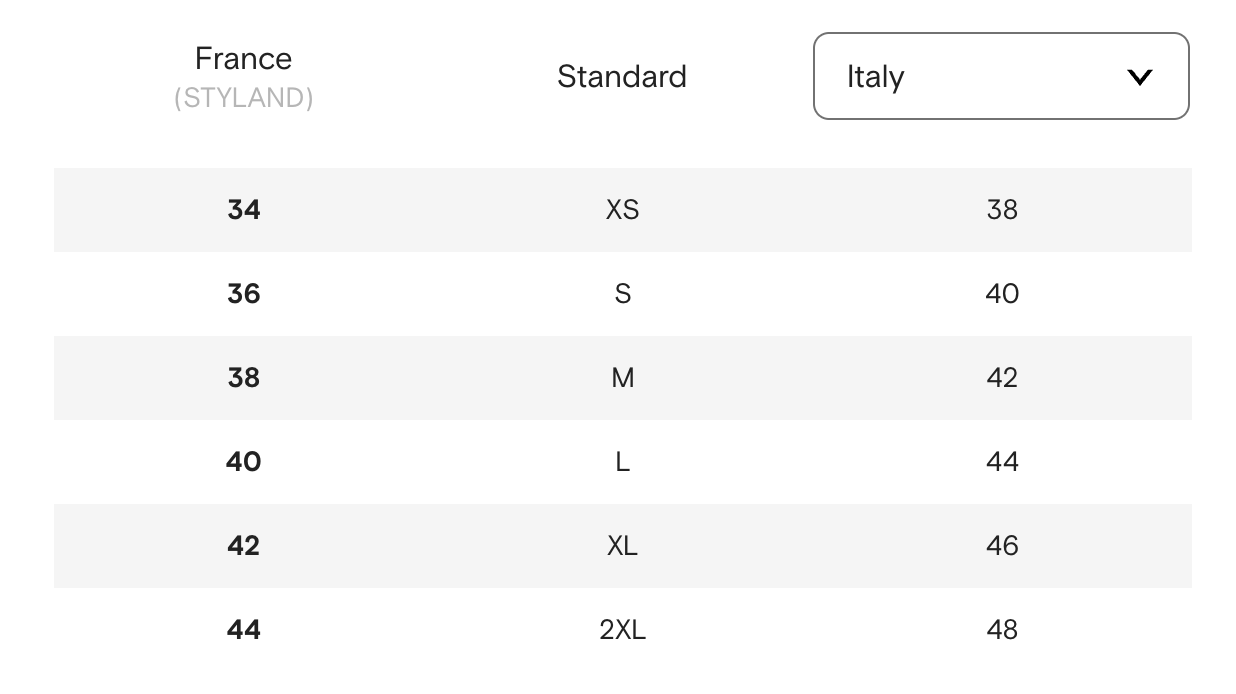Click Italy size 46 value
This screenshot has width=1236, height=694.
coord(1002,546)
